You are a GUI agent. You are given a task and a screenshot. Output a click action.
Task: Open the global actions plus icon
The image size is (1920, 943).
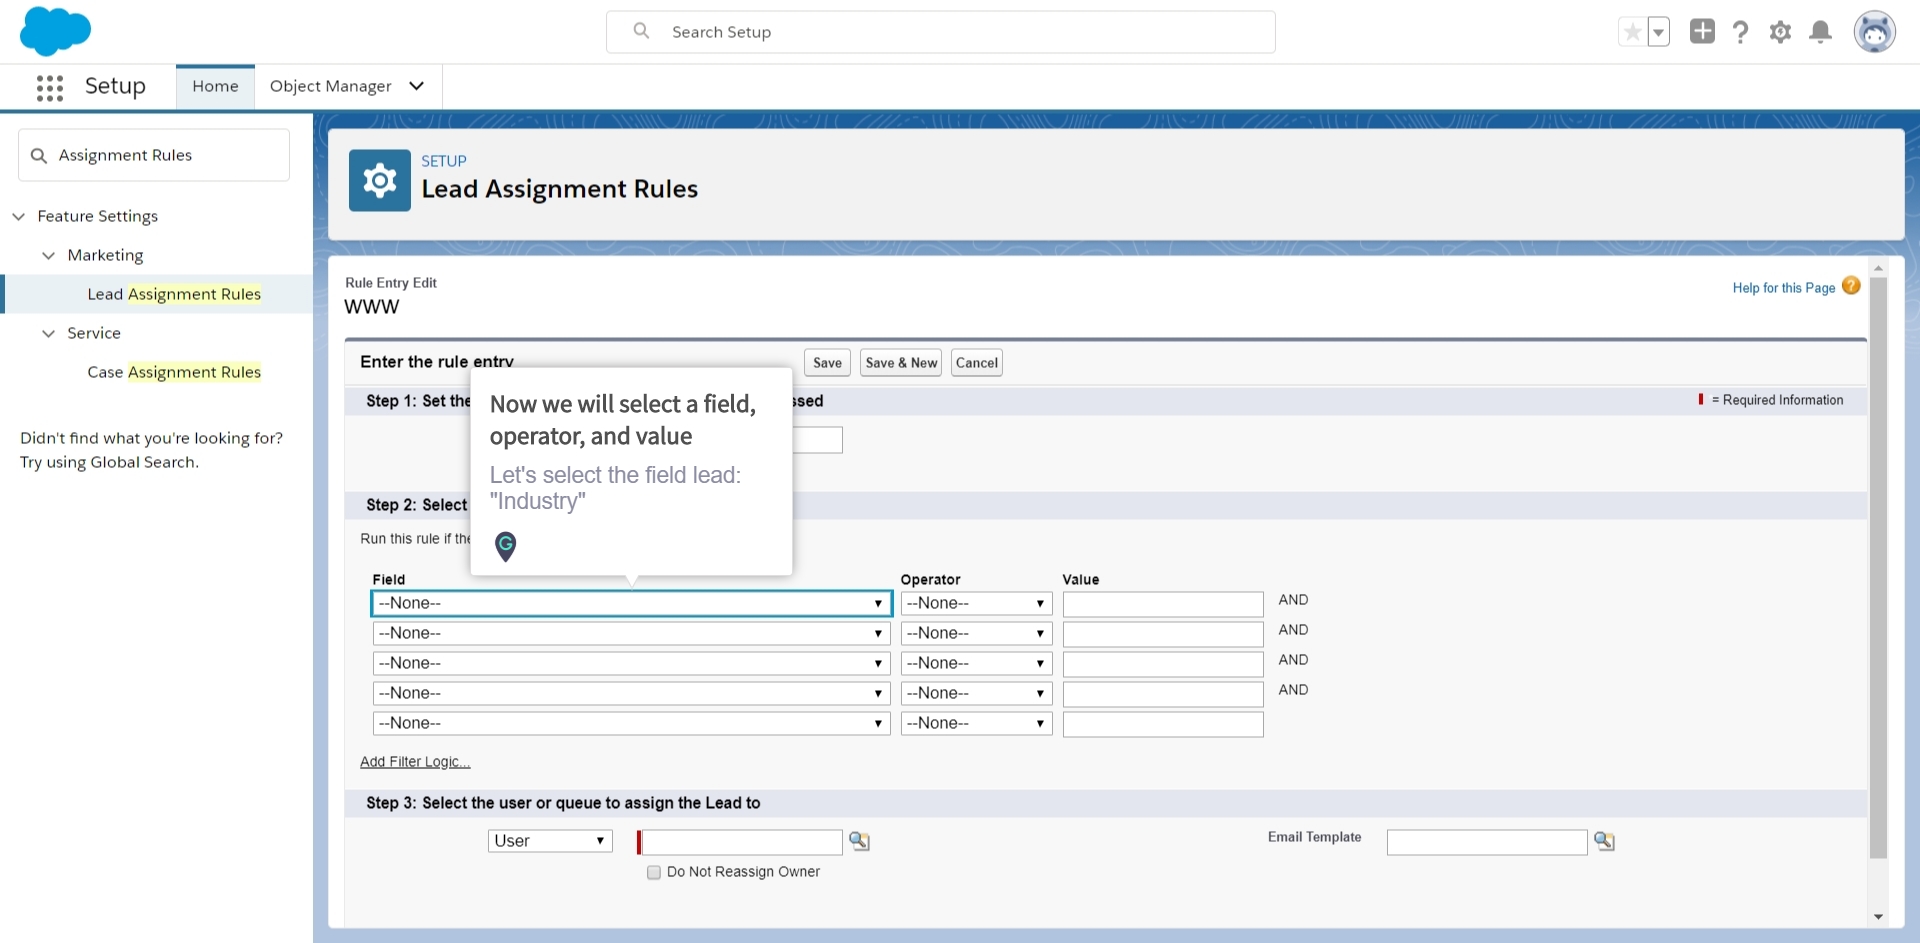point(1702,31)
